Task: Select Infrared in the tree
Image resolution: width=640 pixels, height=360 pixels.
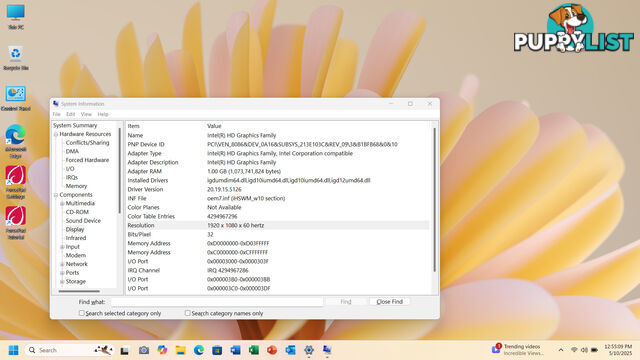Action: click(x=76, y=238)
